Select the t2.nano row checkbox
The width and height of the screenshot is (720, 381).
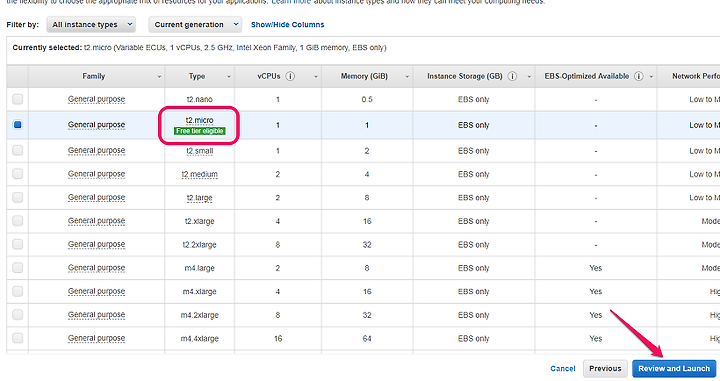point(17,99)
